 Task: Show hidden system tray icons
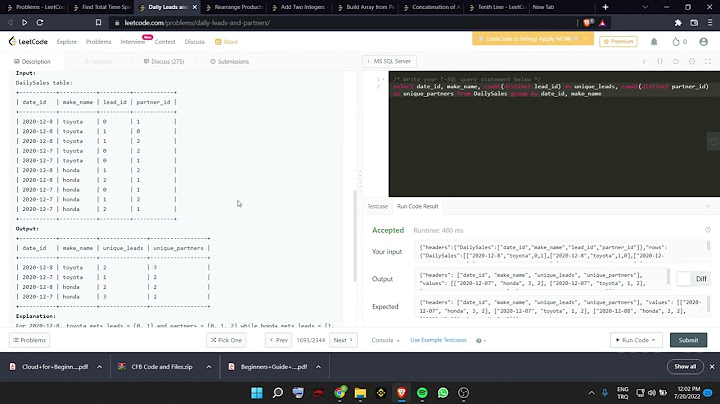click(x=591, y=393)
